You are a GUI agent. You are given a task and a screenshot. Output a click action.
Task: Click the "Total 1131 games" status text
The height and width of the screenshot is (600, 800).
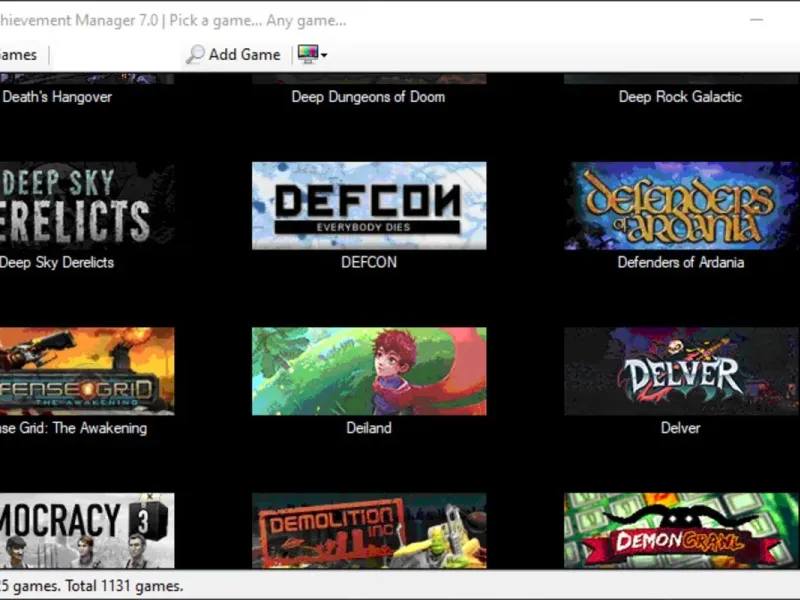click(x=124, y=586)
